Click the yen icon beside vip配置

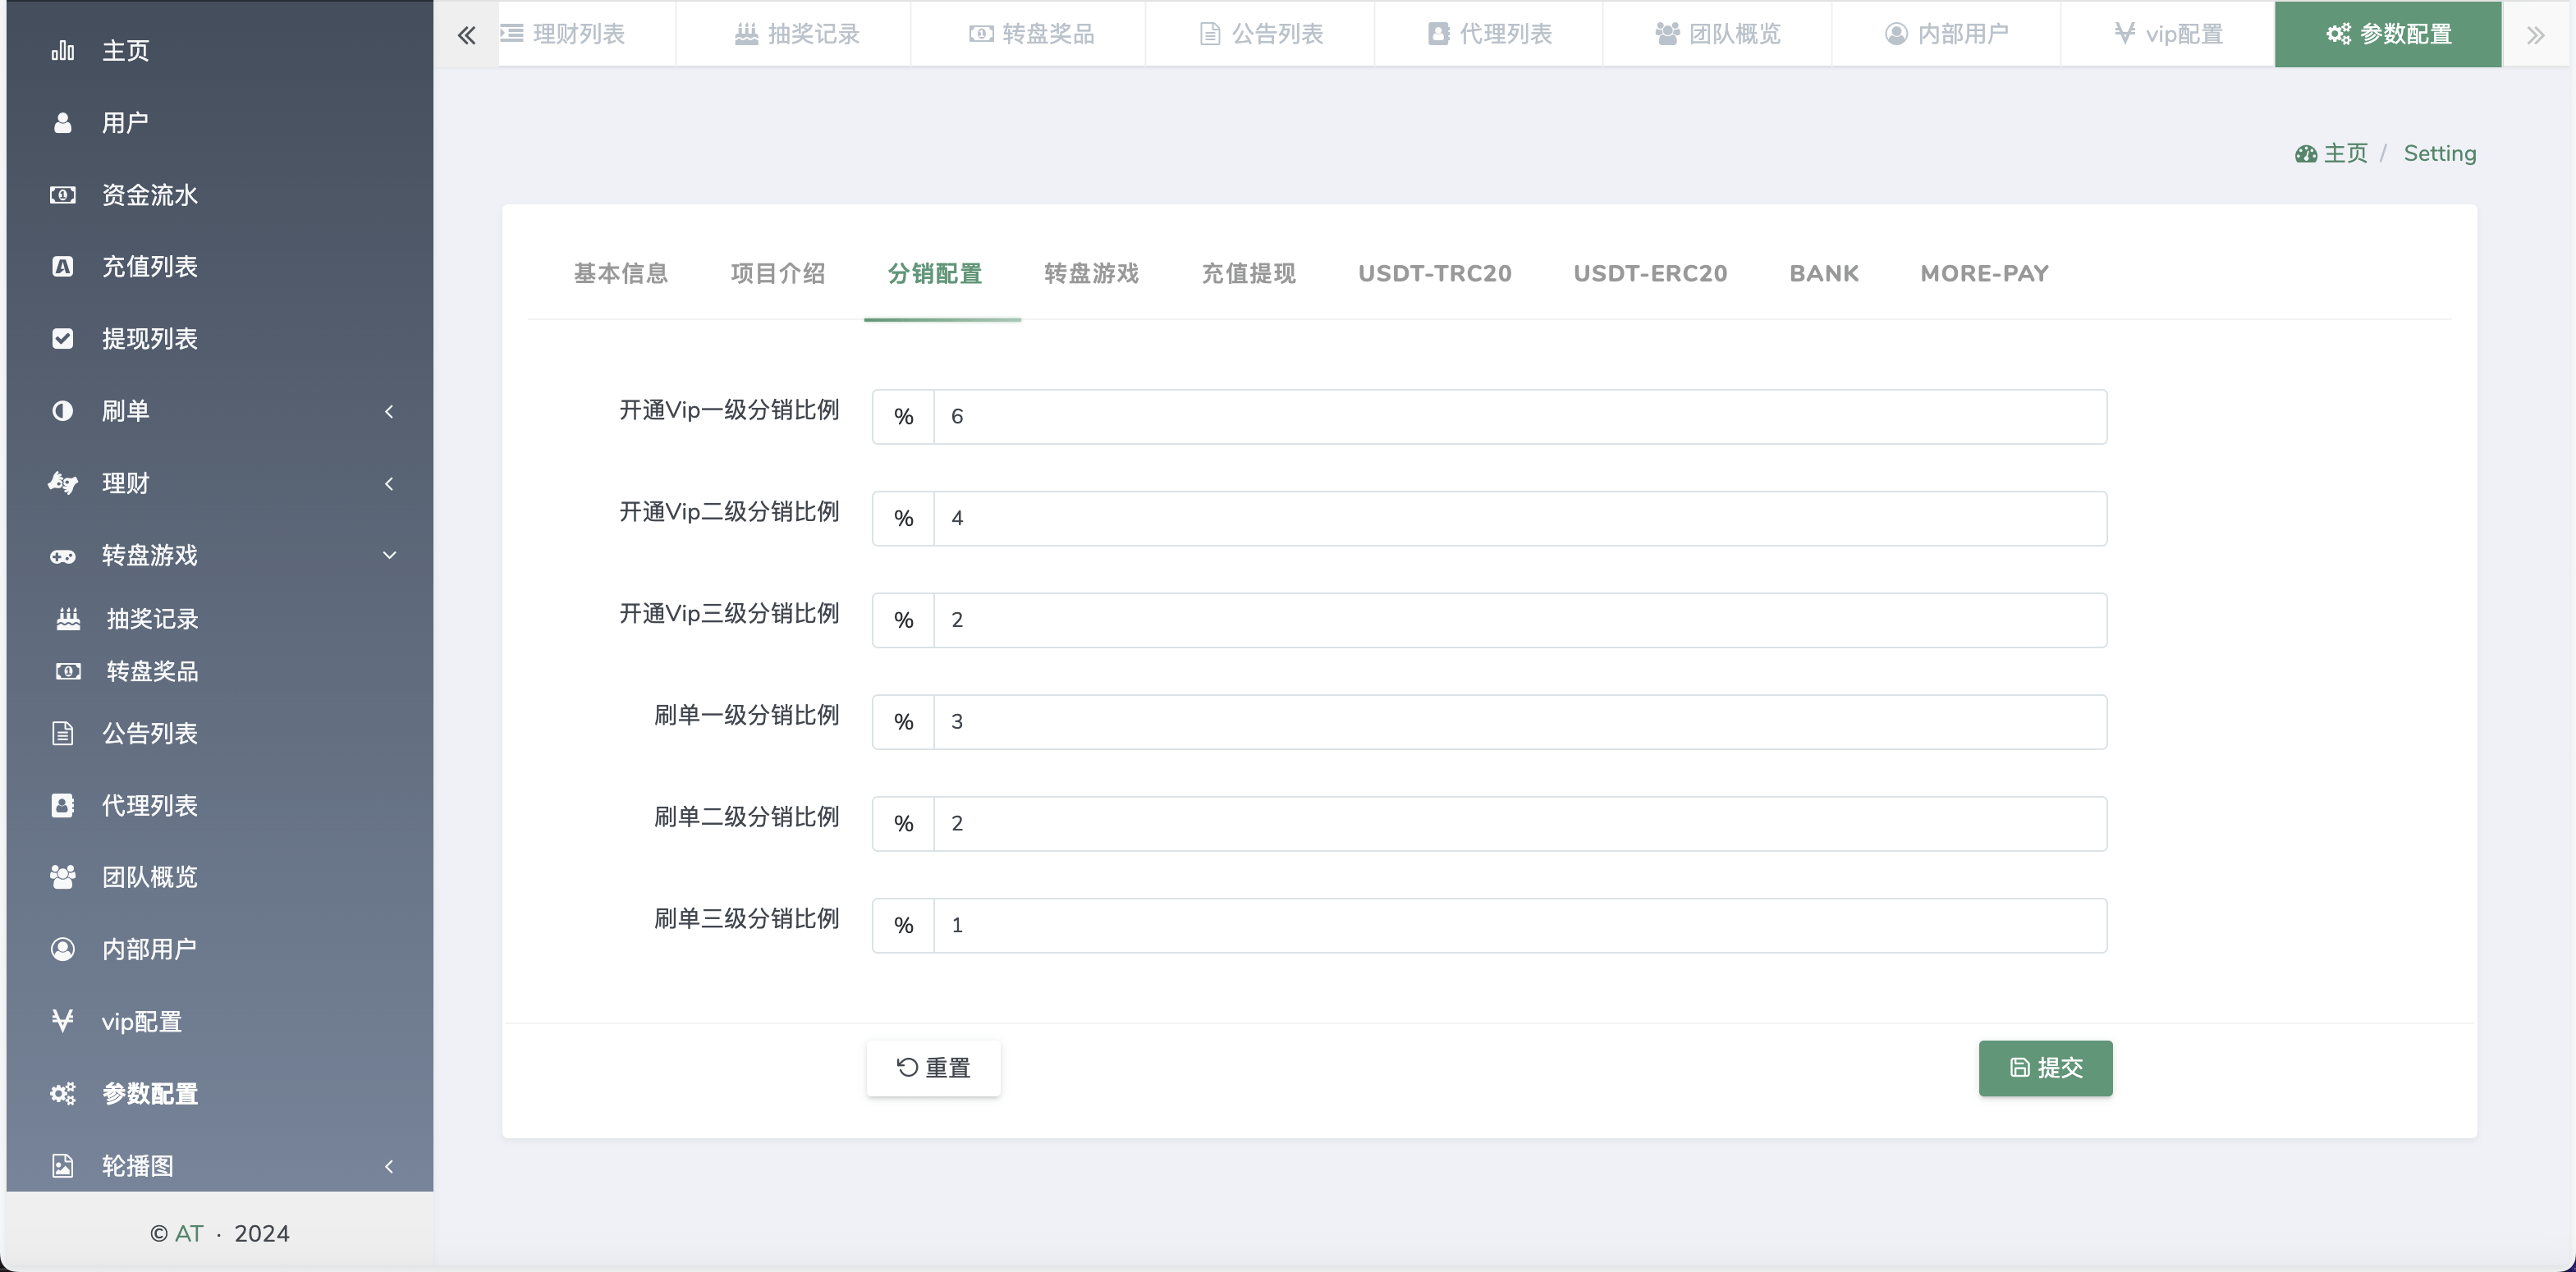tap(62, 1021)
